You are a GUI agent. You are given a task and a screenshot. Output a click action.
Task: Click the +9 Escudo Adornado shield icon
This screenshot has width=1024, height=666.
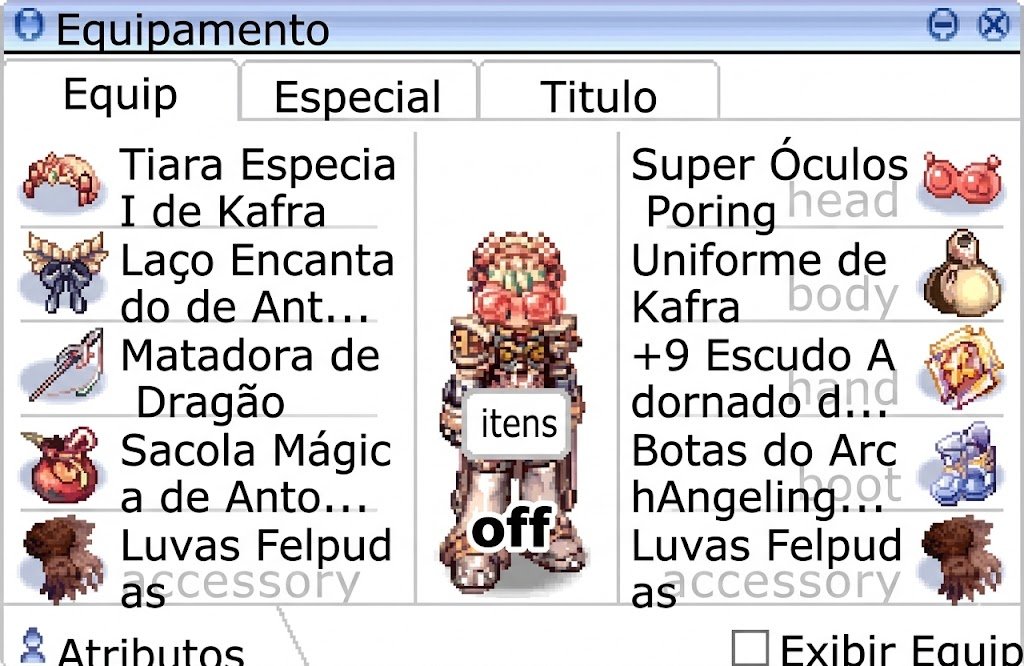[x=963, y=367]
